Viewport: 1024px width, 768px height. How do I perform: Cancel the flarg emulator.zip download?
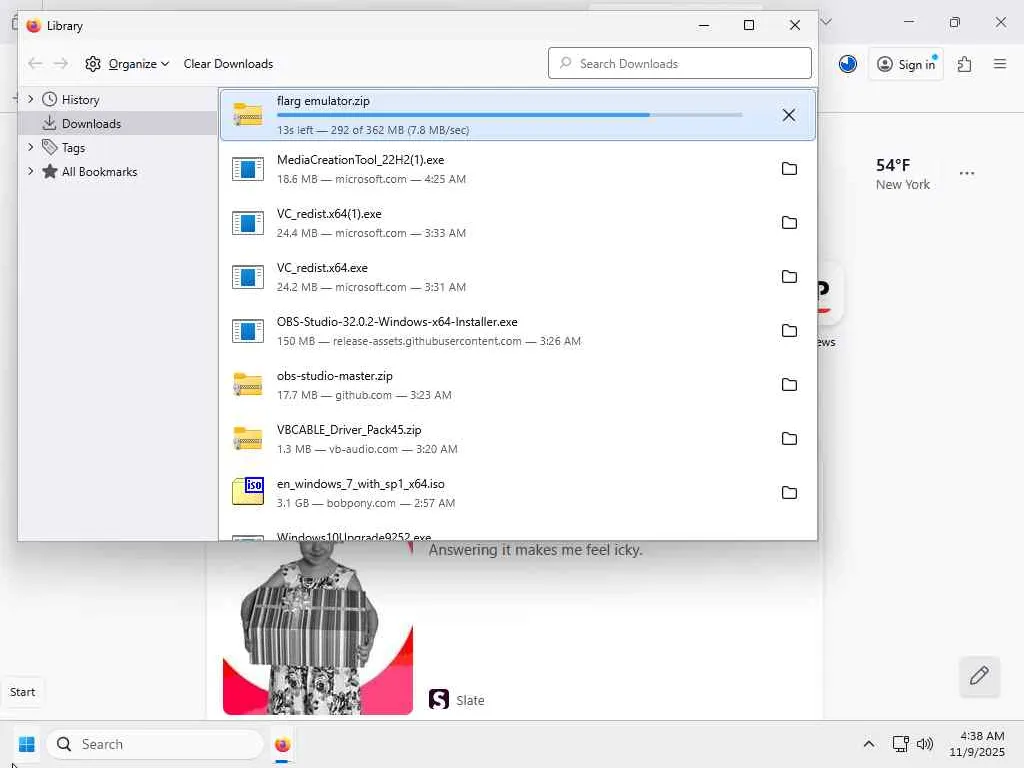(789, 115)
